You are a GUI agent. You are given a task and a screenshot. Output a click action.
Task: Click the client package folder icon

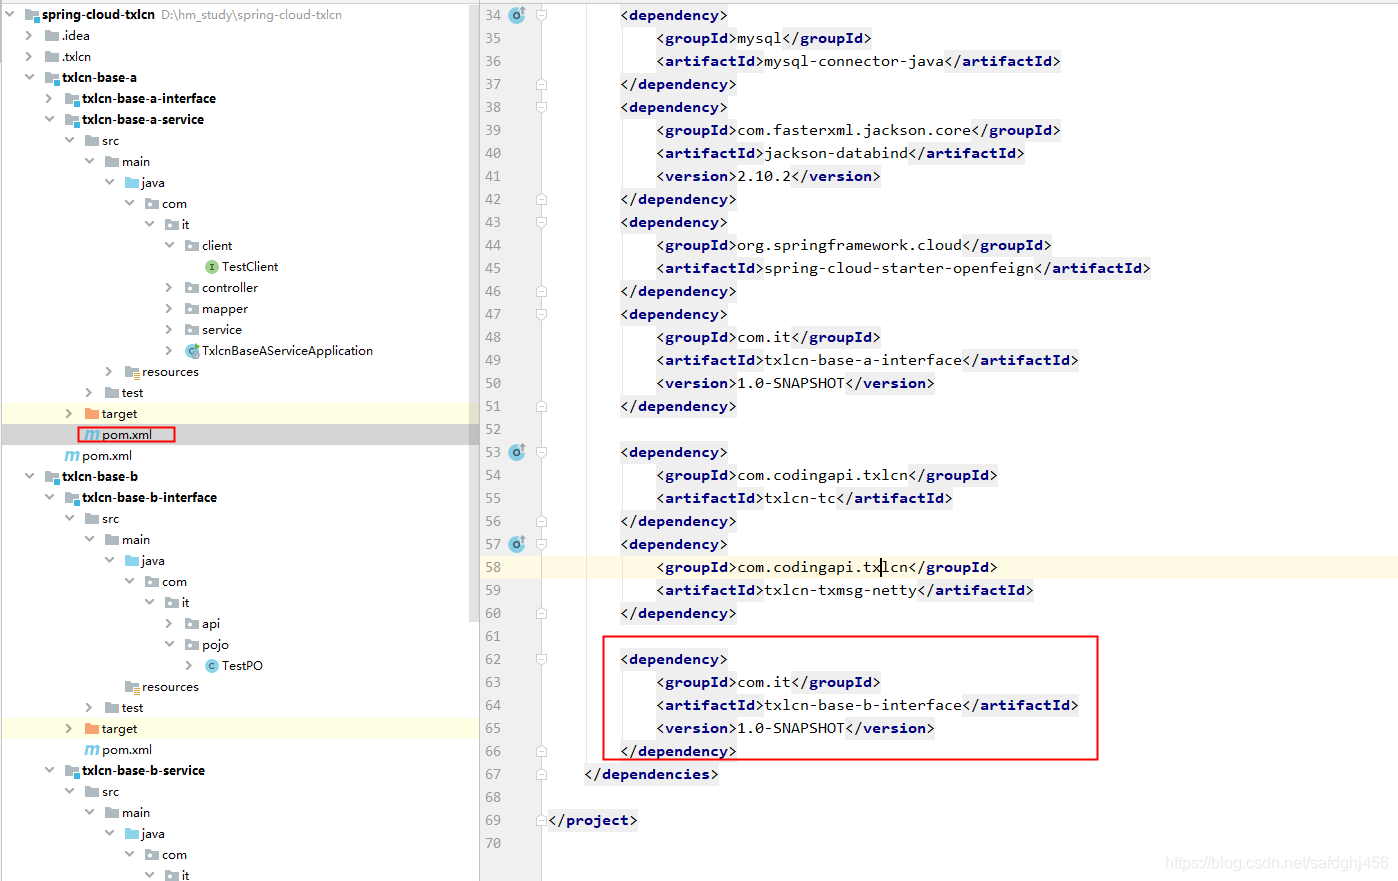click(192, 246)
